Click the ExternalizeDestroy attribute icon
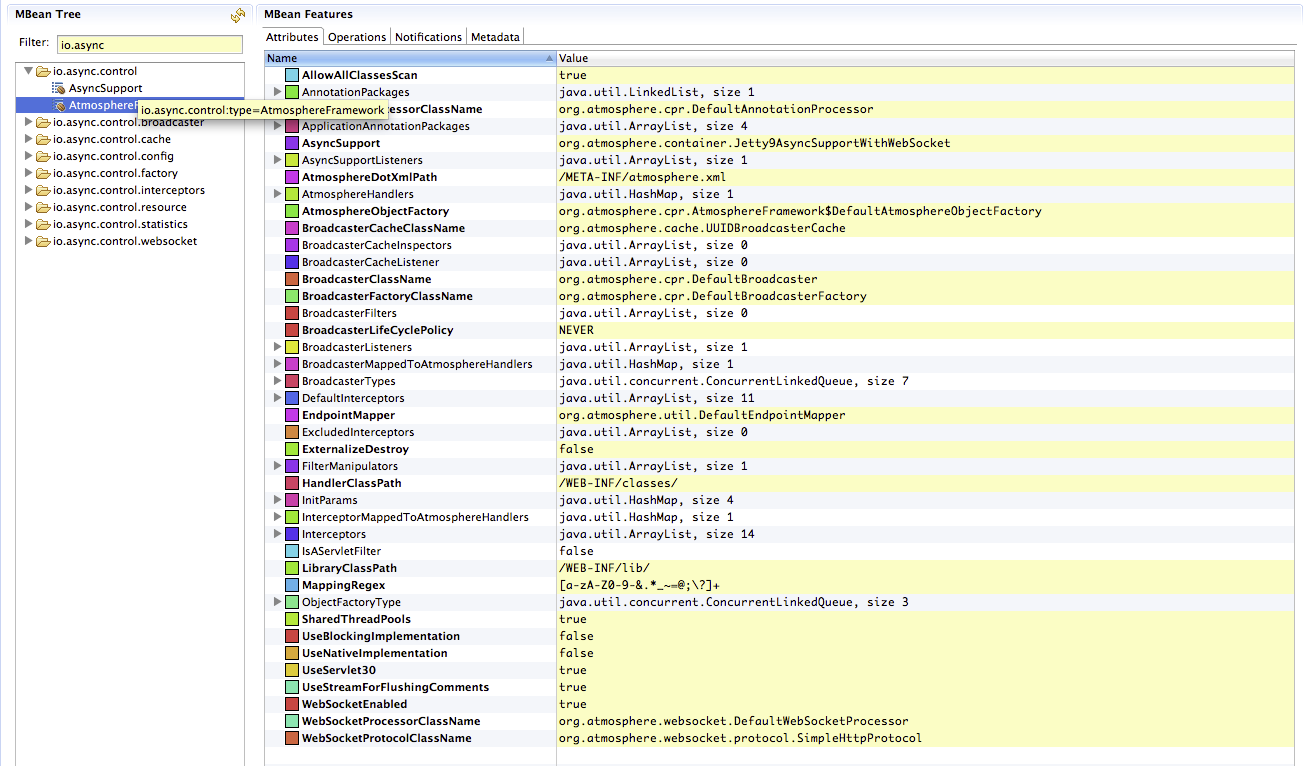Screen dimensions: 1308x766 pyautogui.click(x=292, y=449)
